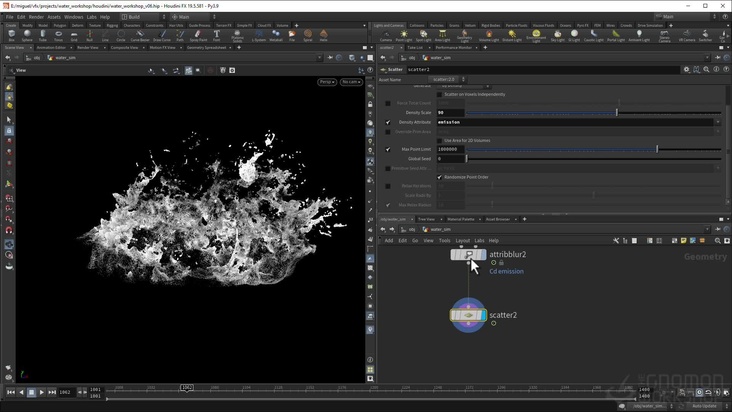The height and width of the screenshot is (412, 732).
Task: Click the scatter2 node in network
Action: (468, 316)
